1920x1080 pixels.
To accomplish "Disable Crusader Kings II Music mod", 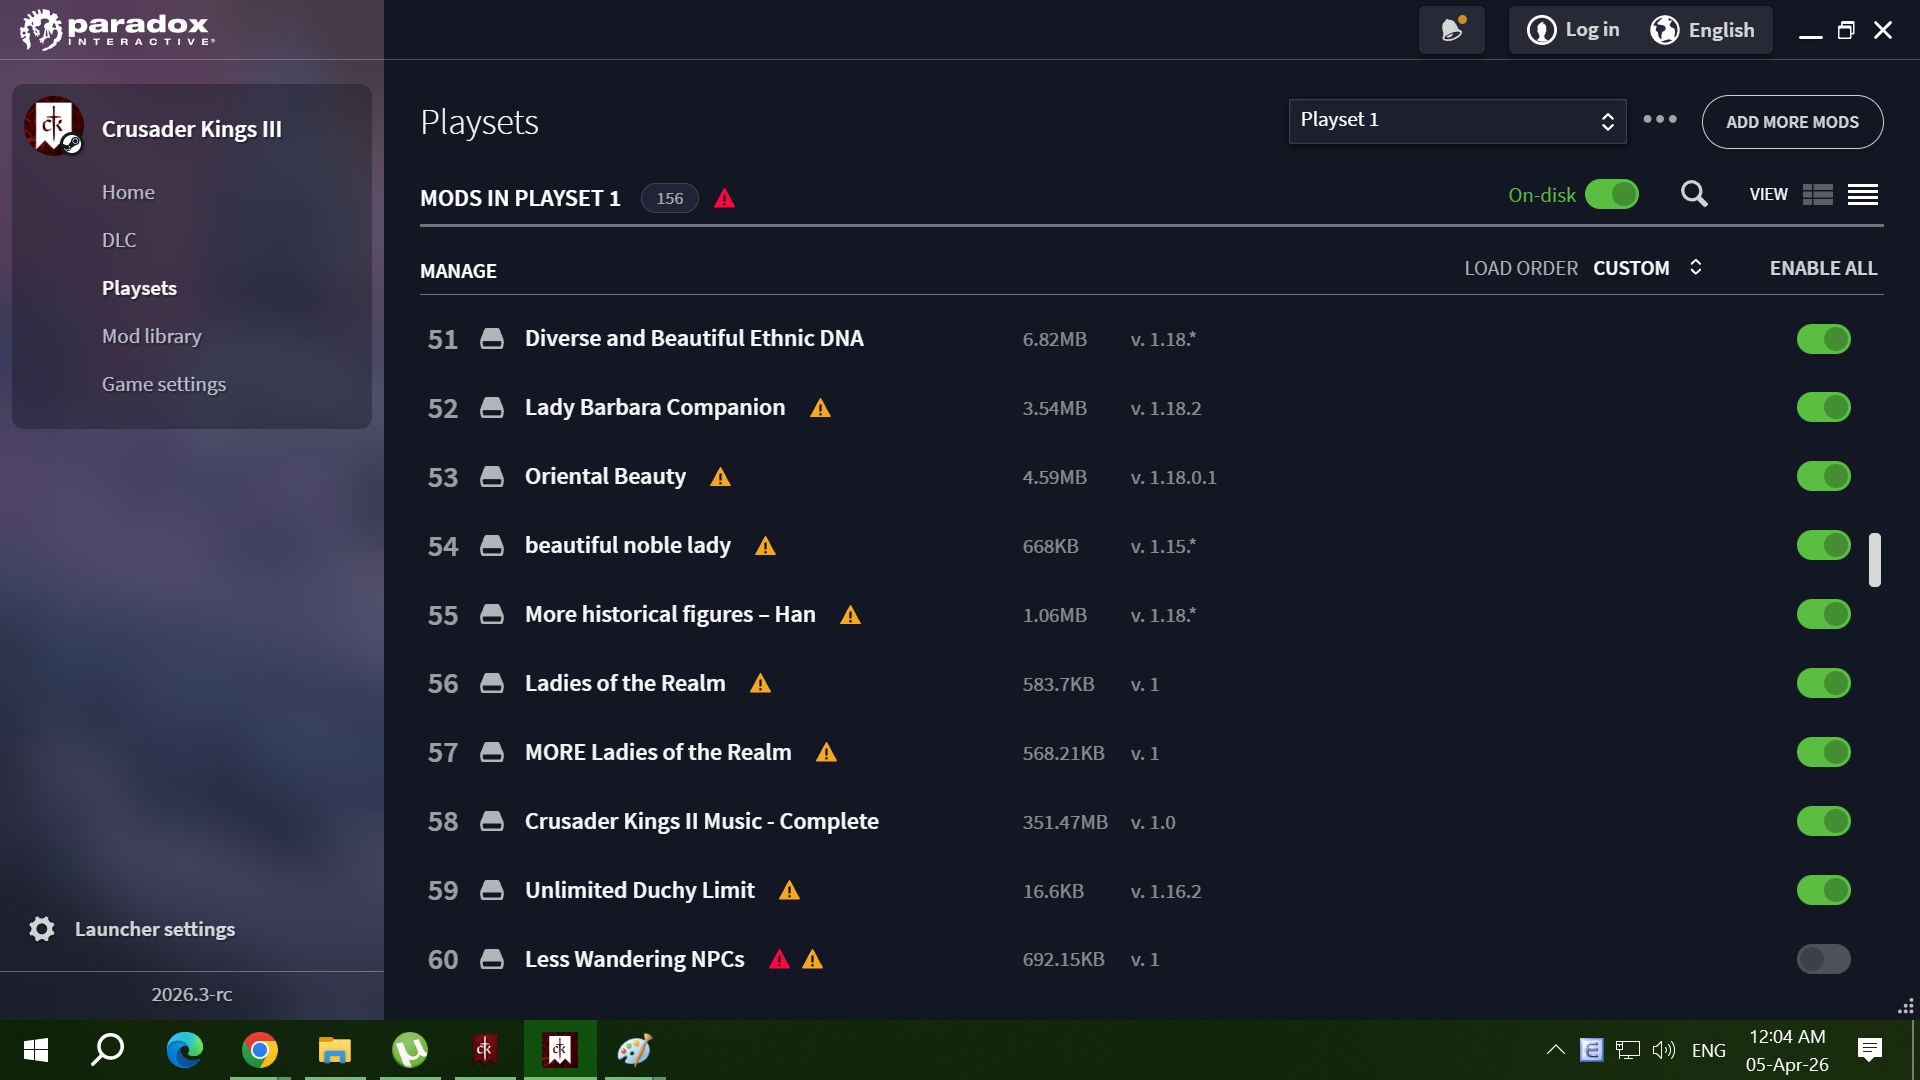I will click(1824, 822).
